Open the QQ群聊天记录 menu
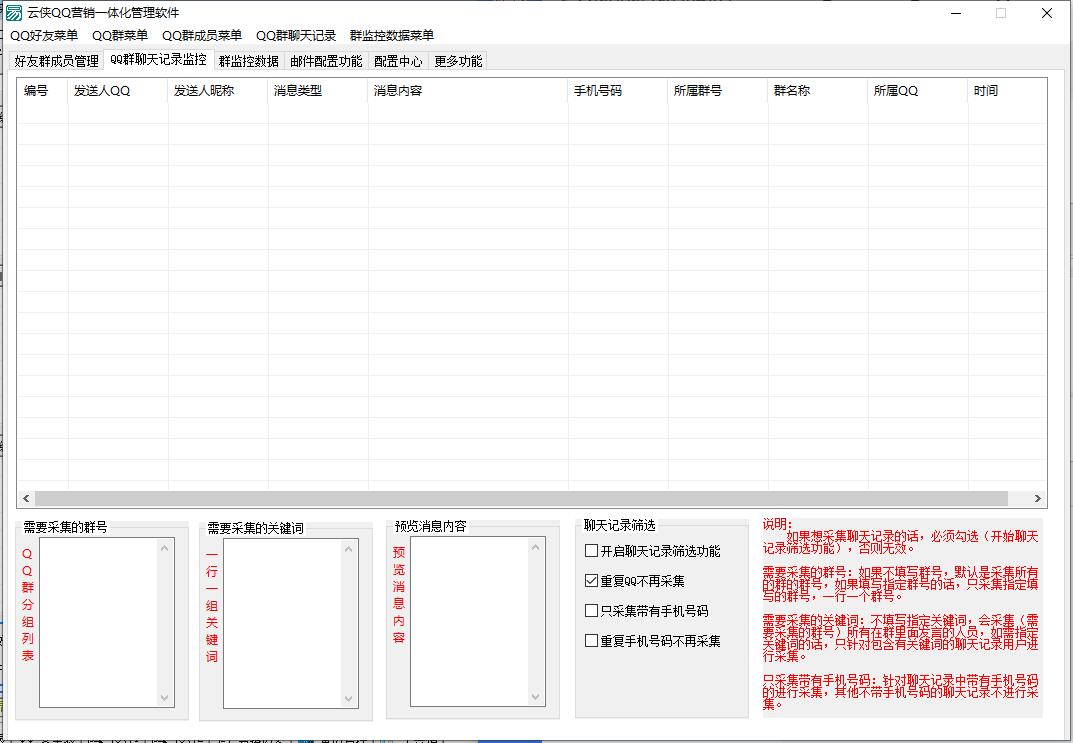Image resolution: width=1073 pixels, height=743 pixels. 296,36
